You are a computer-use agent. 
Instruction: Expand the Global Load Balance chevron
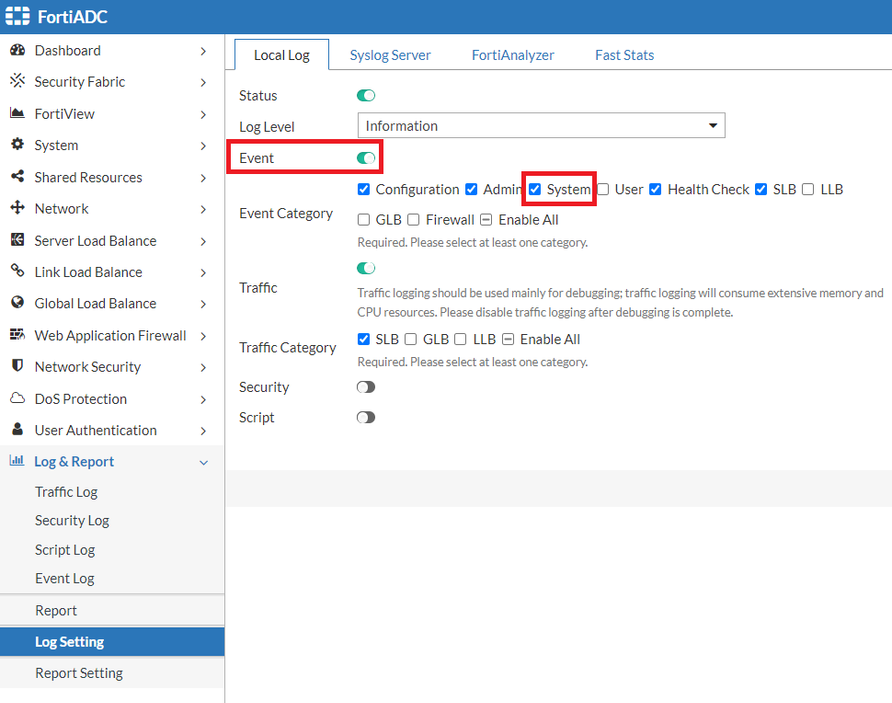(x=204, y=304)
